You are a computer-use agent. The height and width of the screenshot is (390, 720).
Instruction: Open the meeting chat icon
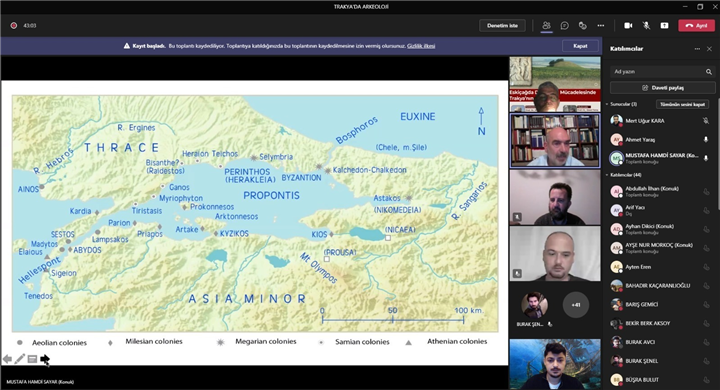click(x=564, y=26)
